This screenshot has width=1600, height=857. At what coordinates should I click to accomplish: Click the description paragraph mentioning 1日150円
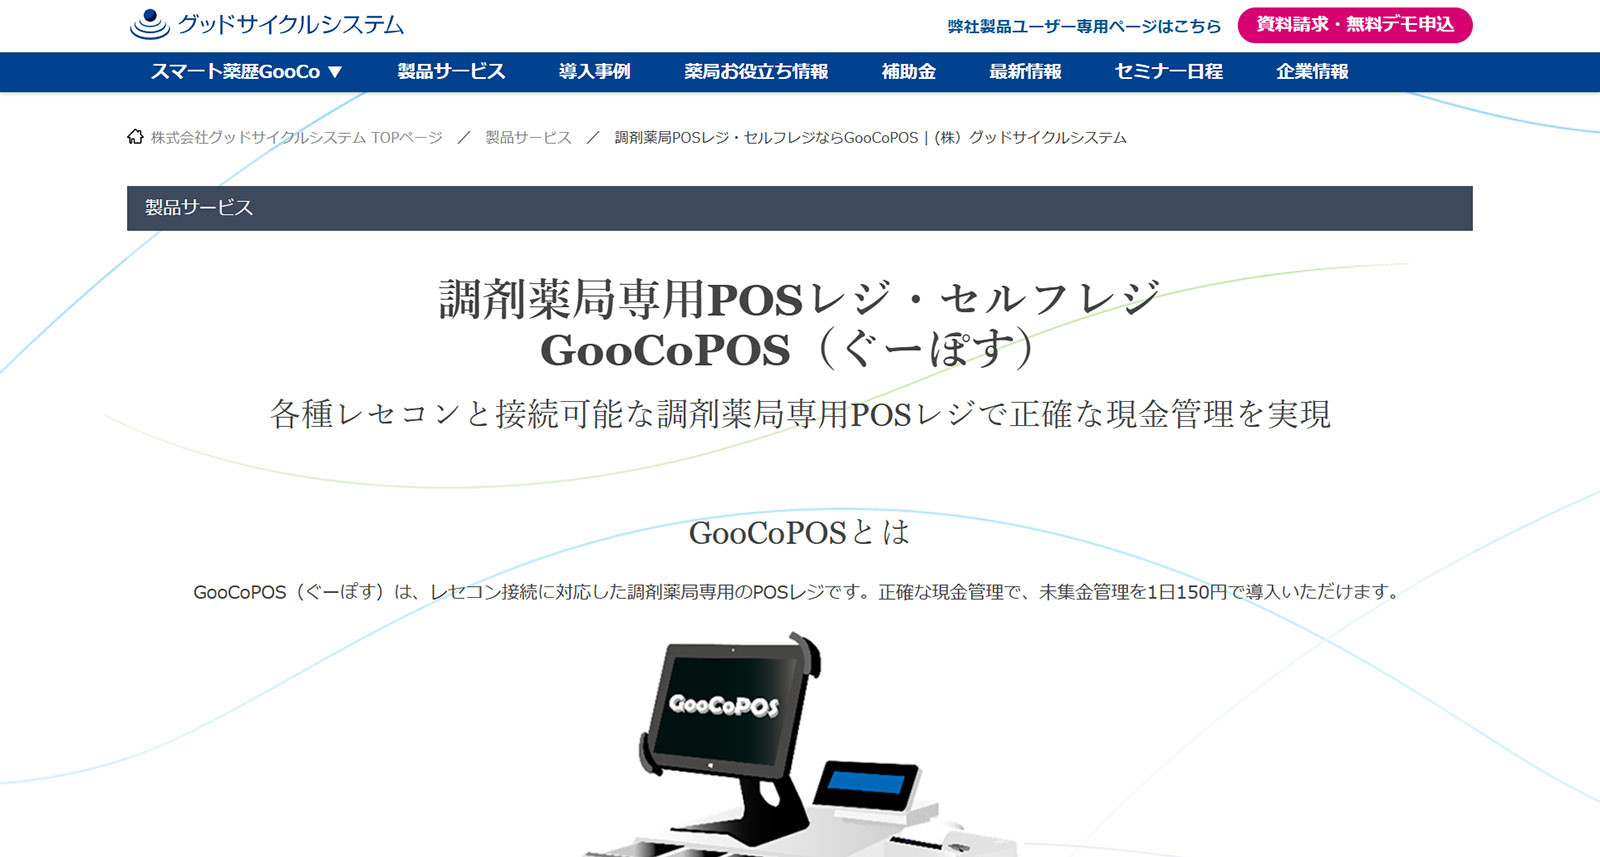[x=800, y=592]
